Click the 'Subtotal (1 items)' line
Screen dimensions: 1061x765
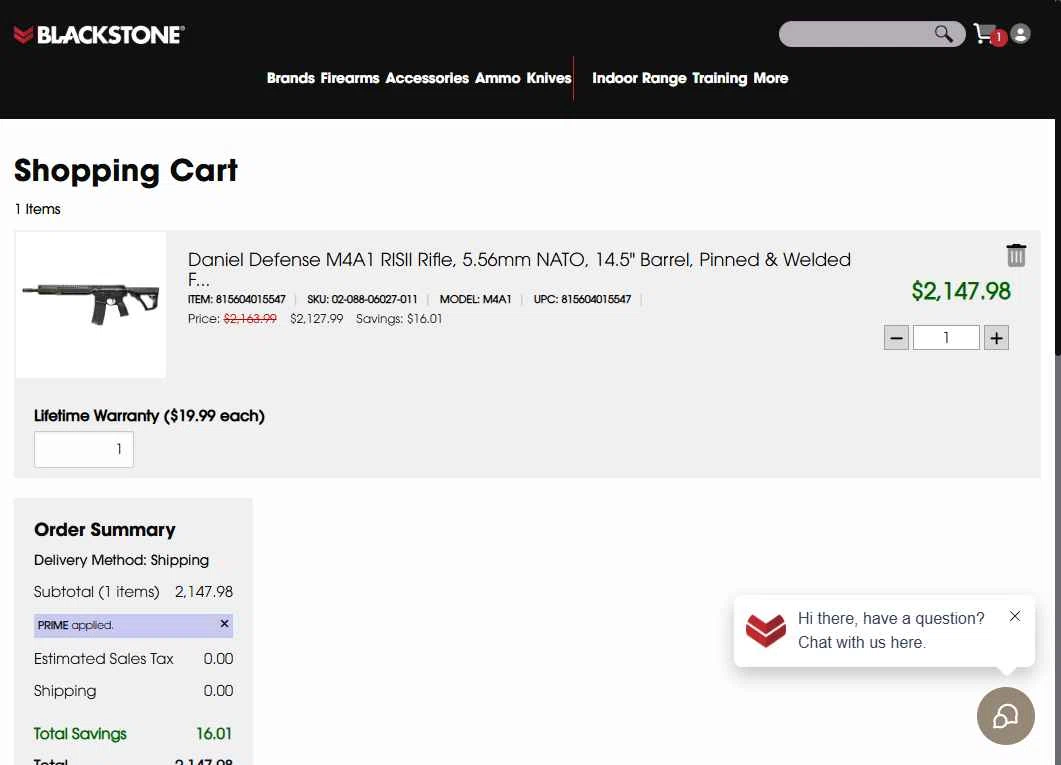click(133, 592)
